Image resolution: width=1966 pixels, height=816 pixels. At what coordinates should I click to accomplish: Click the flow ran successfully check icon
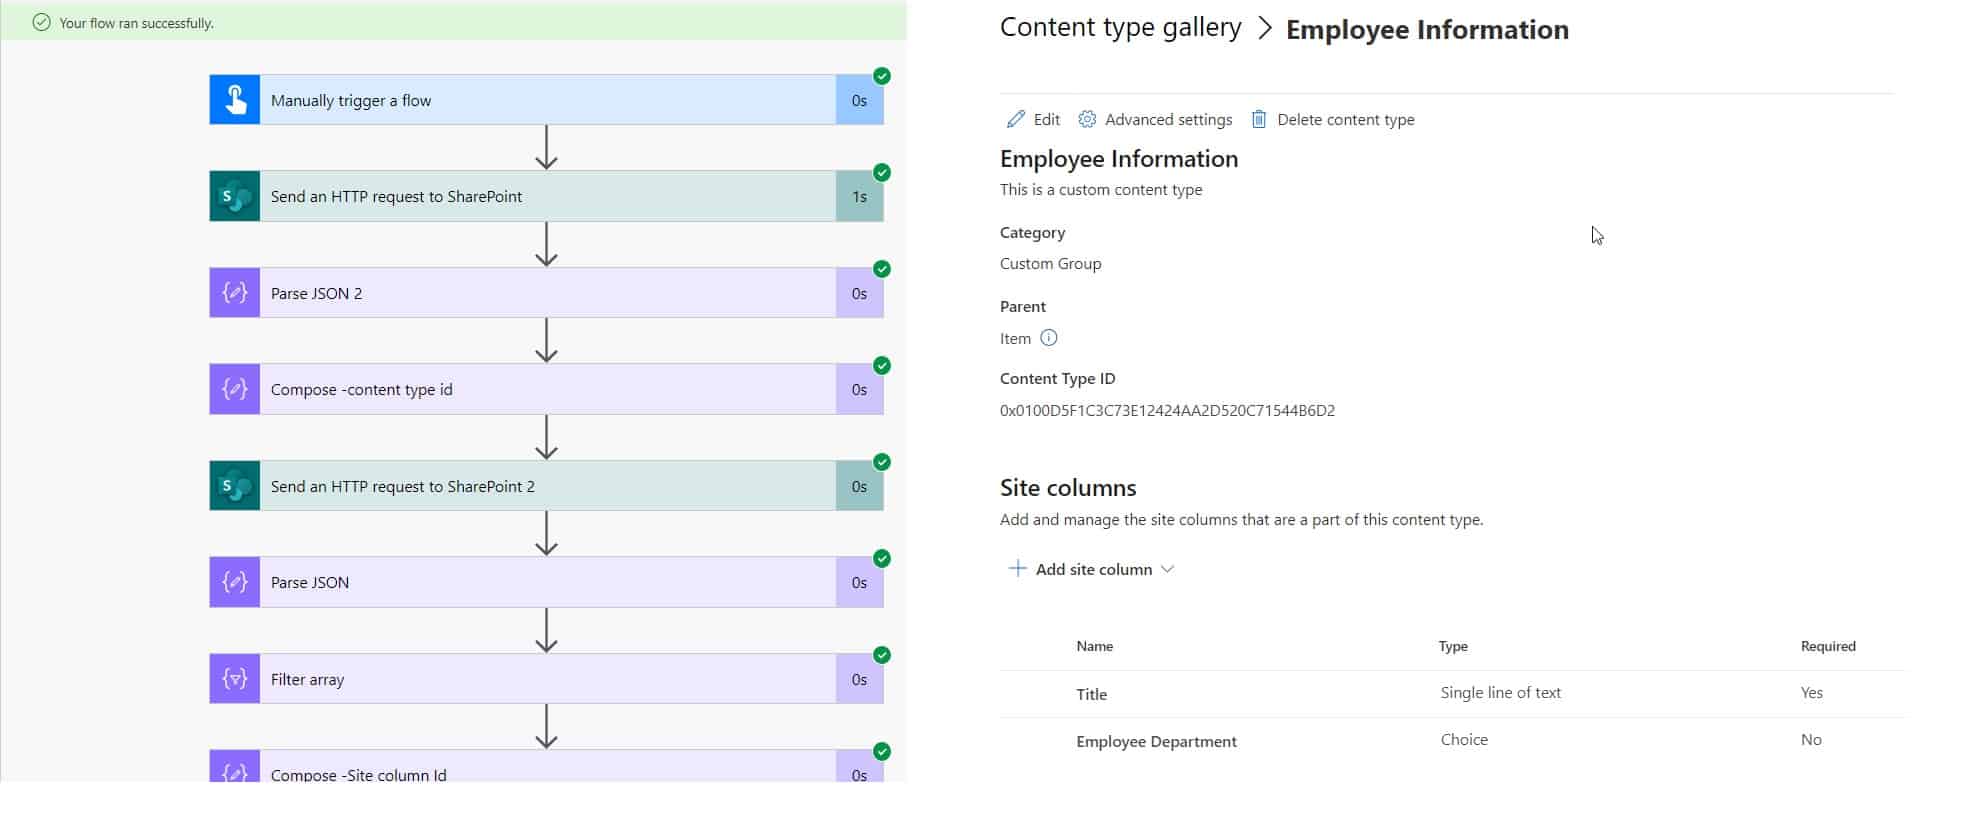(x=41, y=22)
